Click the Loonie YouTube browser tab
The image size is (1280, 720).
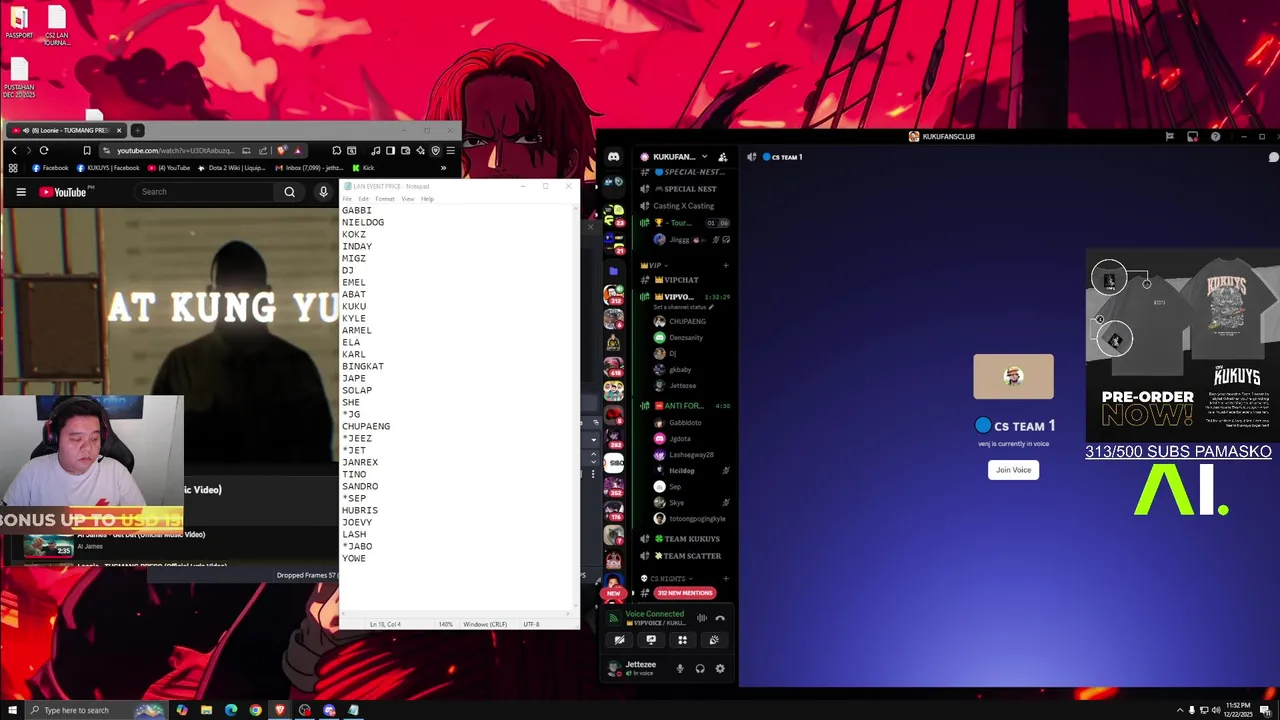click(x=65, y=130)
